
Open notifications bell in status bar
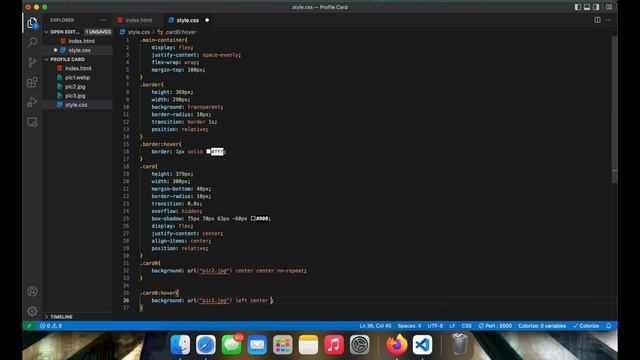pos(609,326)
